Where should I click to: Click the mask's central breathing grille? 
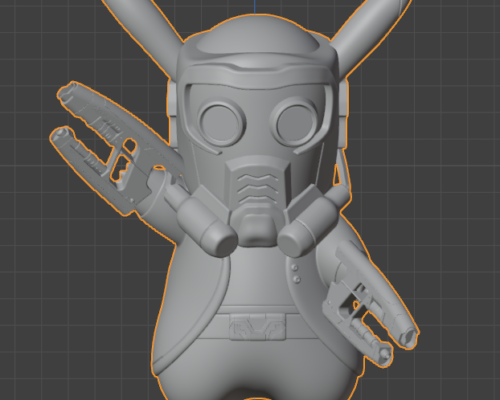tap(257, 188)
